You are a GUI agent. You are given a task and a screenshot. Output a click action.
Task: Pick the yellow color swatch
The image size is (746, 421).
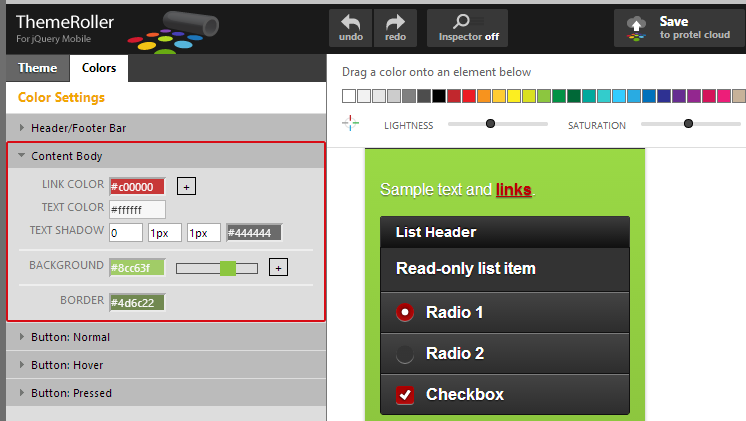(x=514, y=96)
